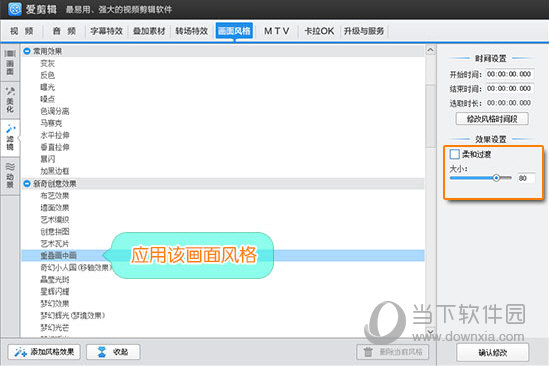Image resolution: width=549 pixels, height=366 pixels.
Task: Select the 创意拼图 item
Action: (x=55, y=231)
